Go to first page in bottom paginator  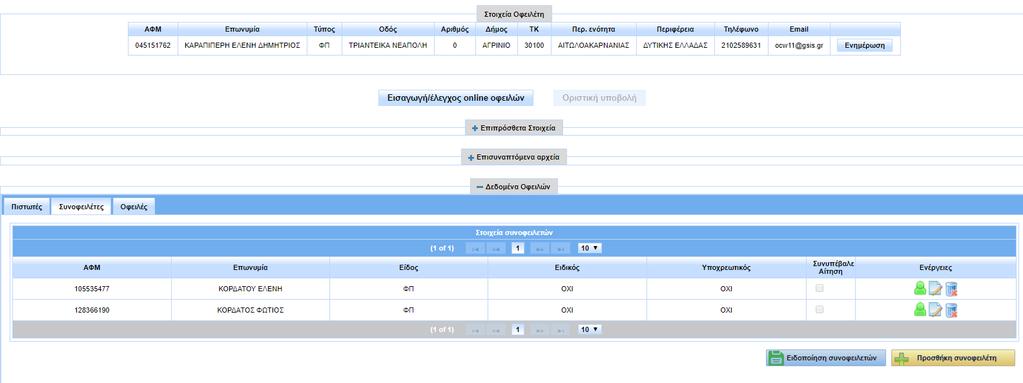[x=476, y=330]
